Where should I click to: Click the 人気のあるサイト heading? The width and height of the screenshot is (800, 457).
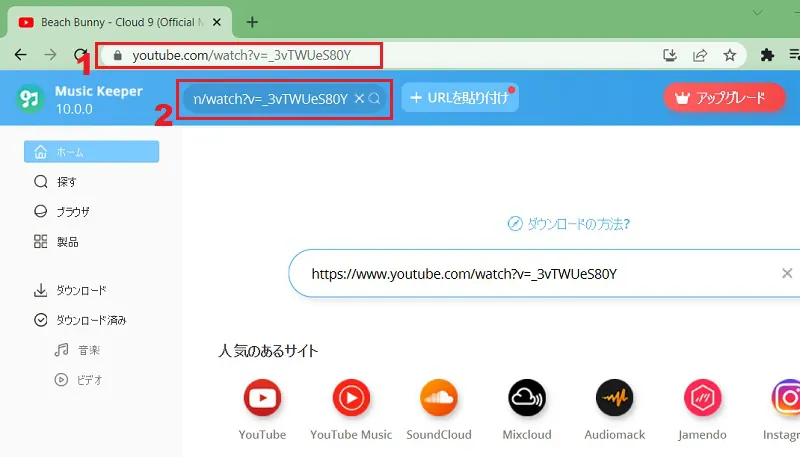pos(268,351)
